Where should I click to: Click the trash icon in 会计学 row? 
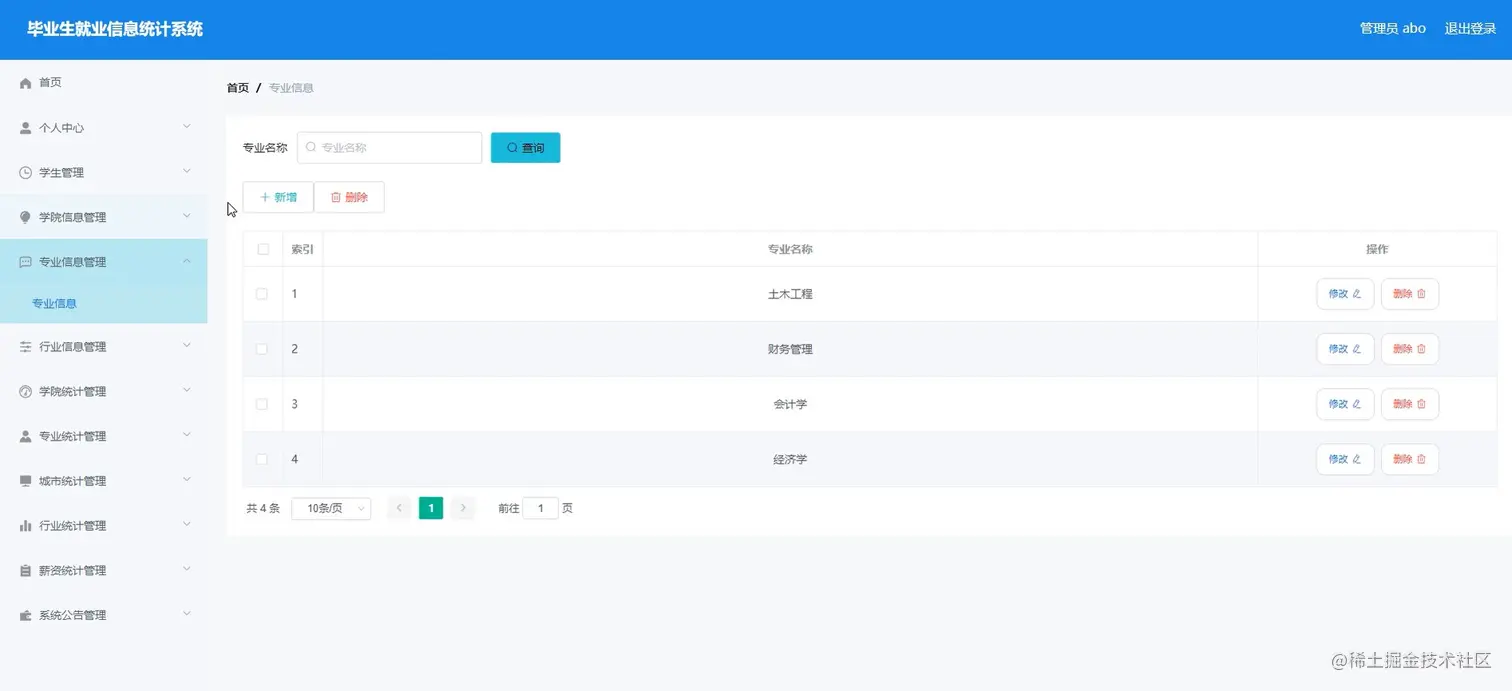click(1421, 404)
